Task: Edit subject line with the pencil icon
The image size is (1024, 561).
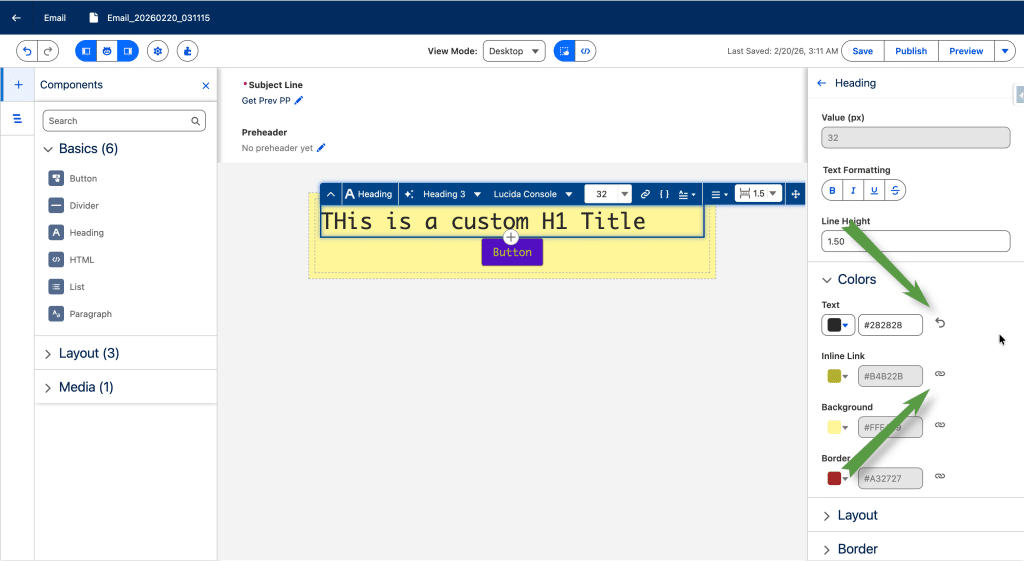Action: point(299,101)
